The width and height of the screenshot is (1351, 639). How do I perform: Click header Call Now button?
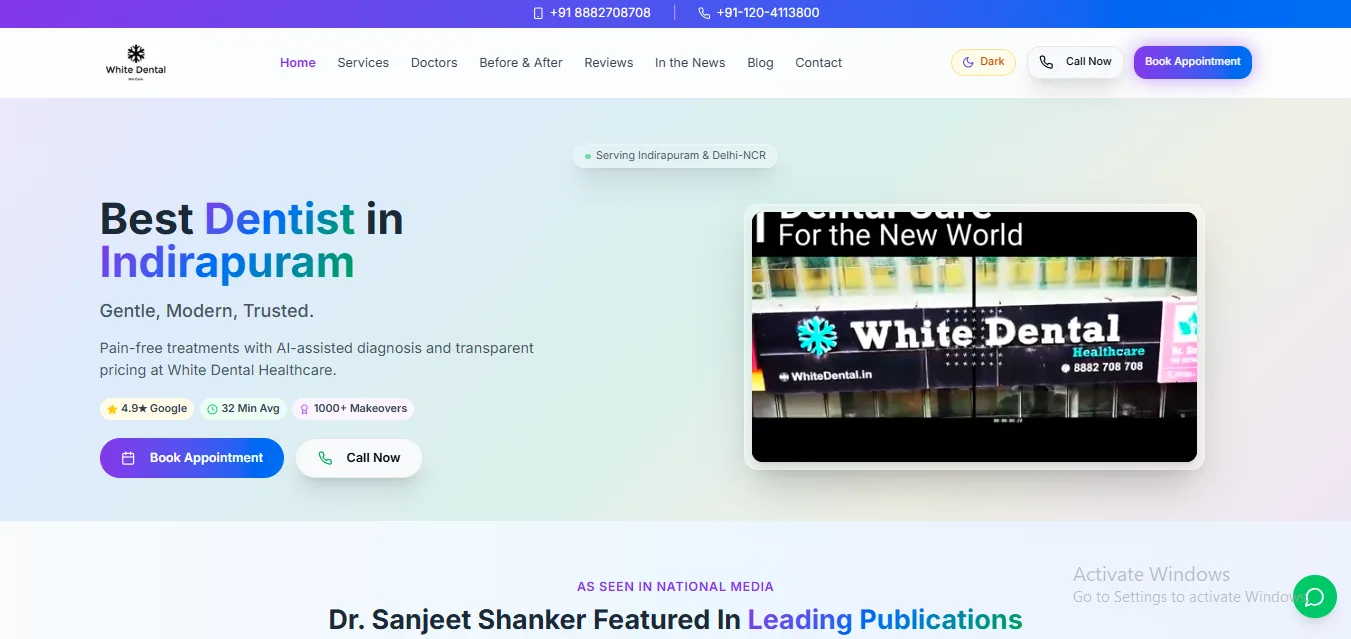tap(1075, 62)
